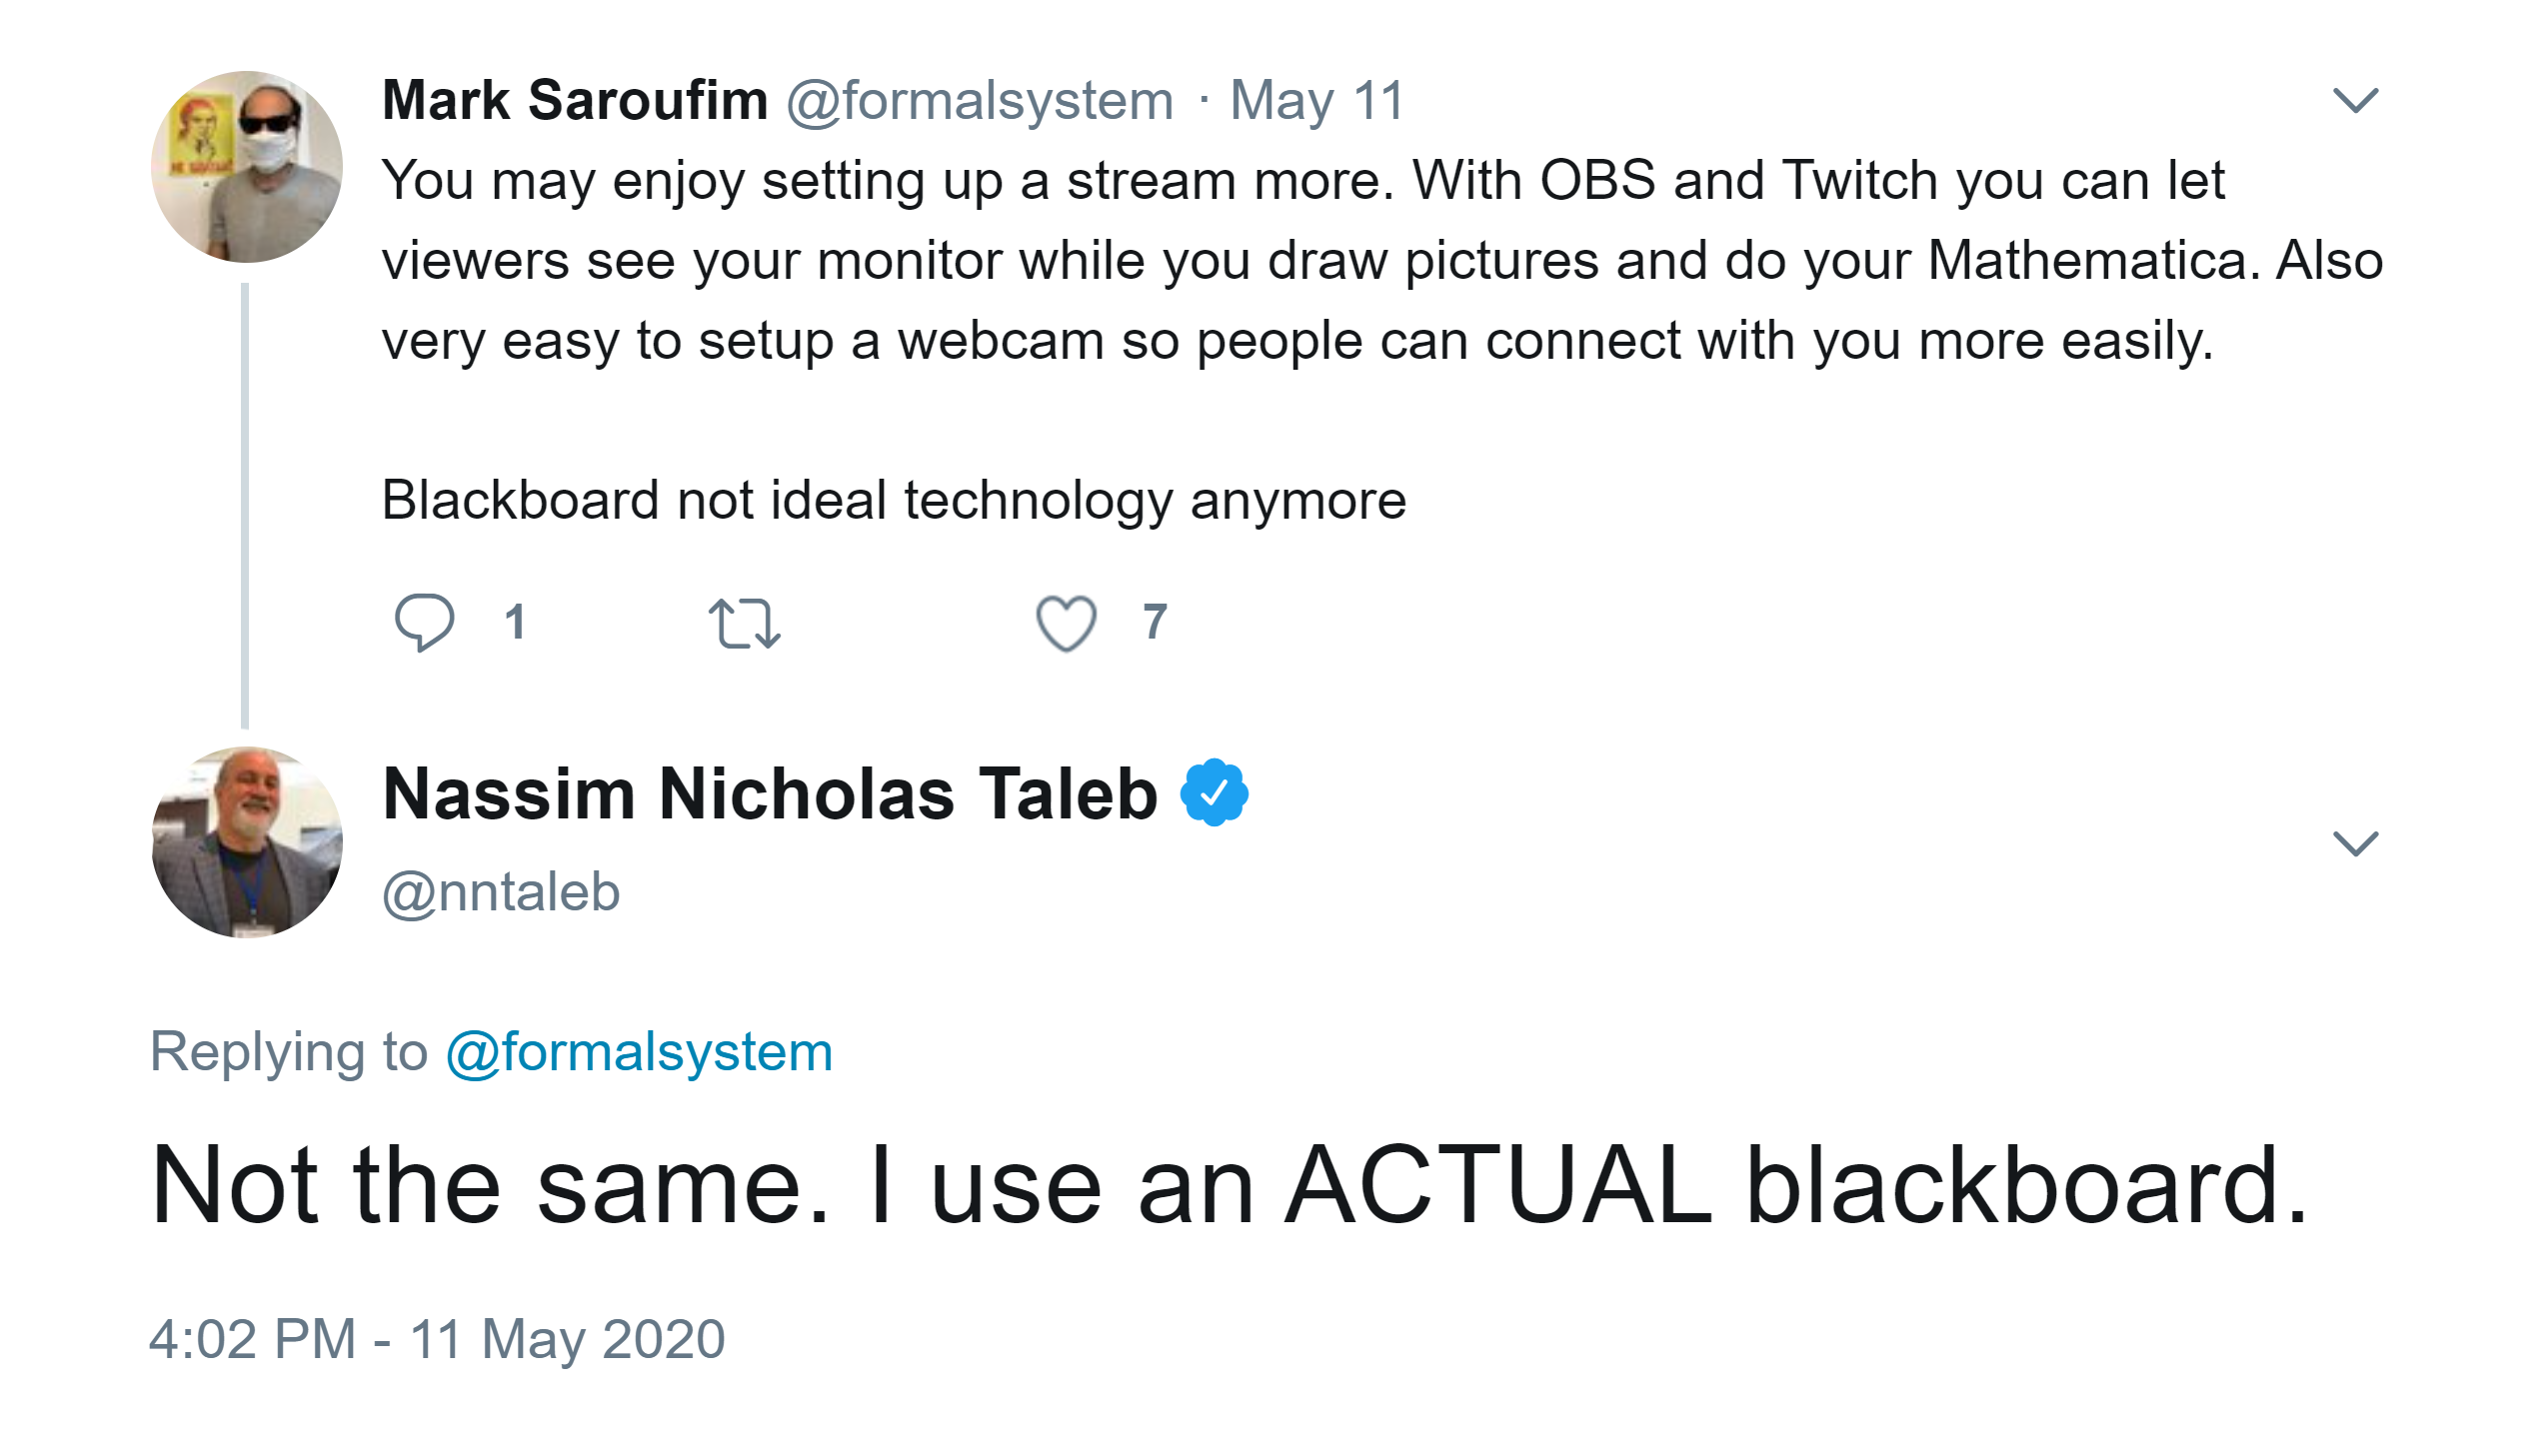Click the 4:02 PM - 11 May 2020 timestamp
Image resolution: width=2534 pixels, height=1456 pixels.
point(437,1339)
